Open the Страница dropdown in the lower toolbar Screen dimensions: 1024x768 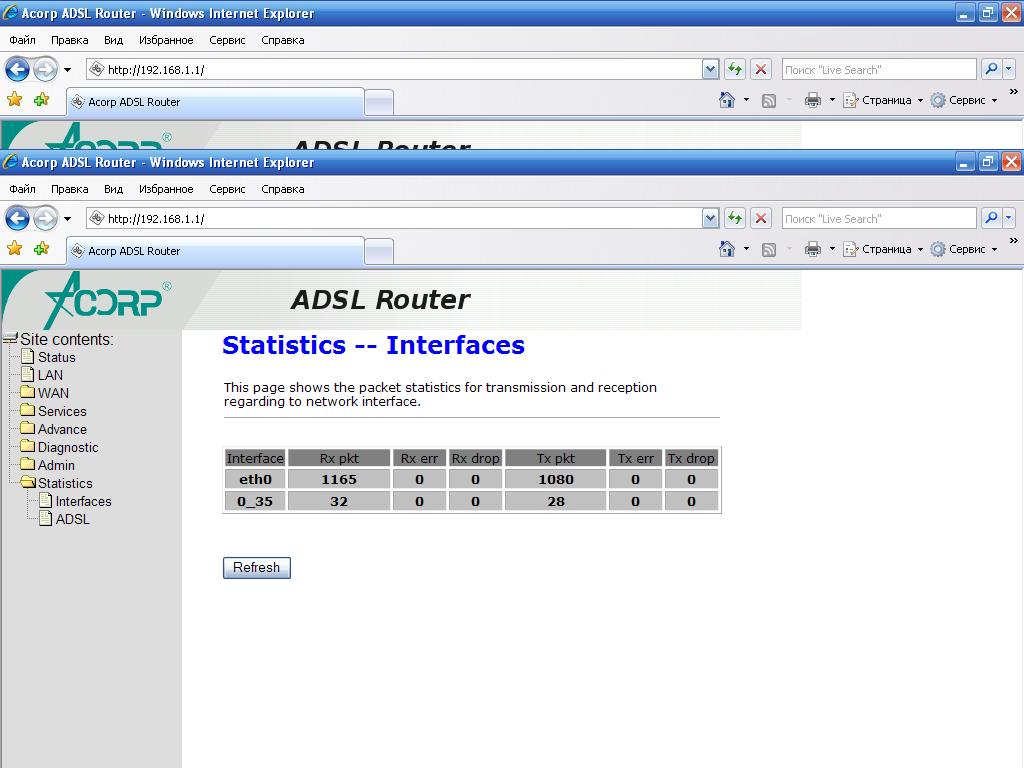pyautogui.click(x=883, y=249)
